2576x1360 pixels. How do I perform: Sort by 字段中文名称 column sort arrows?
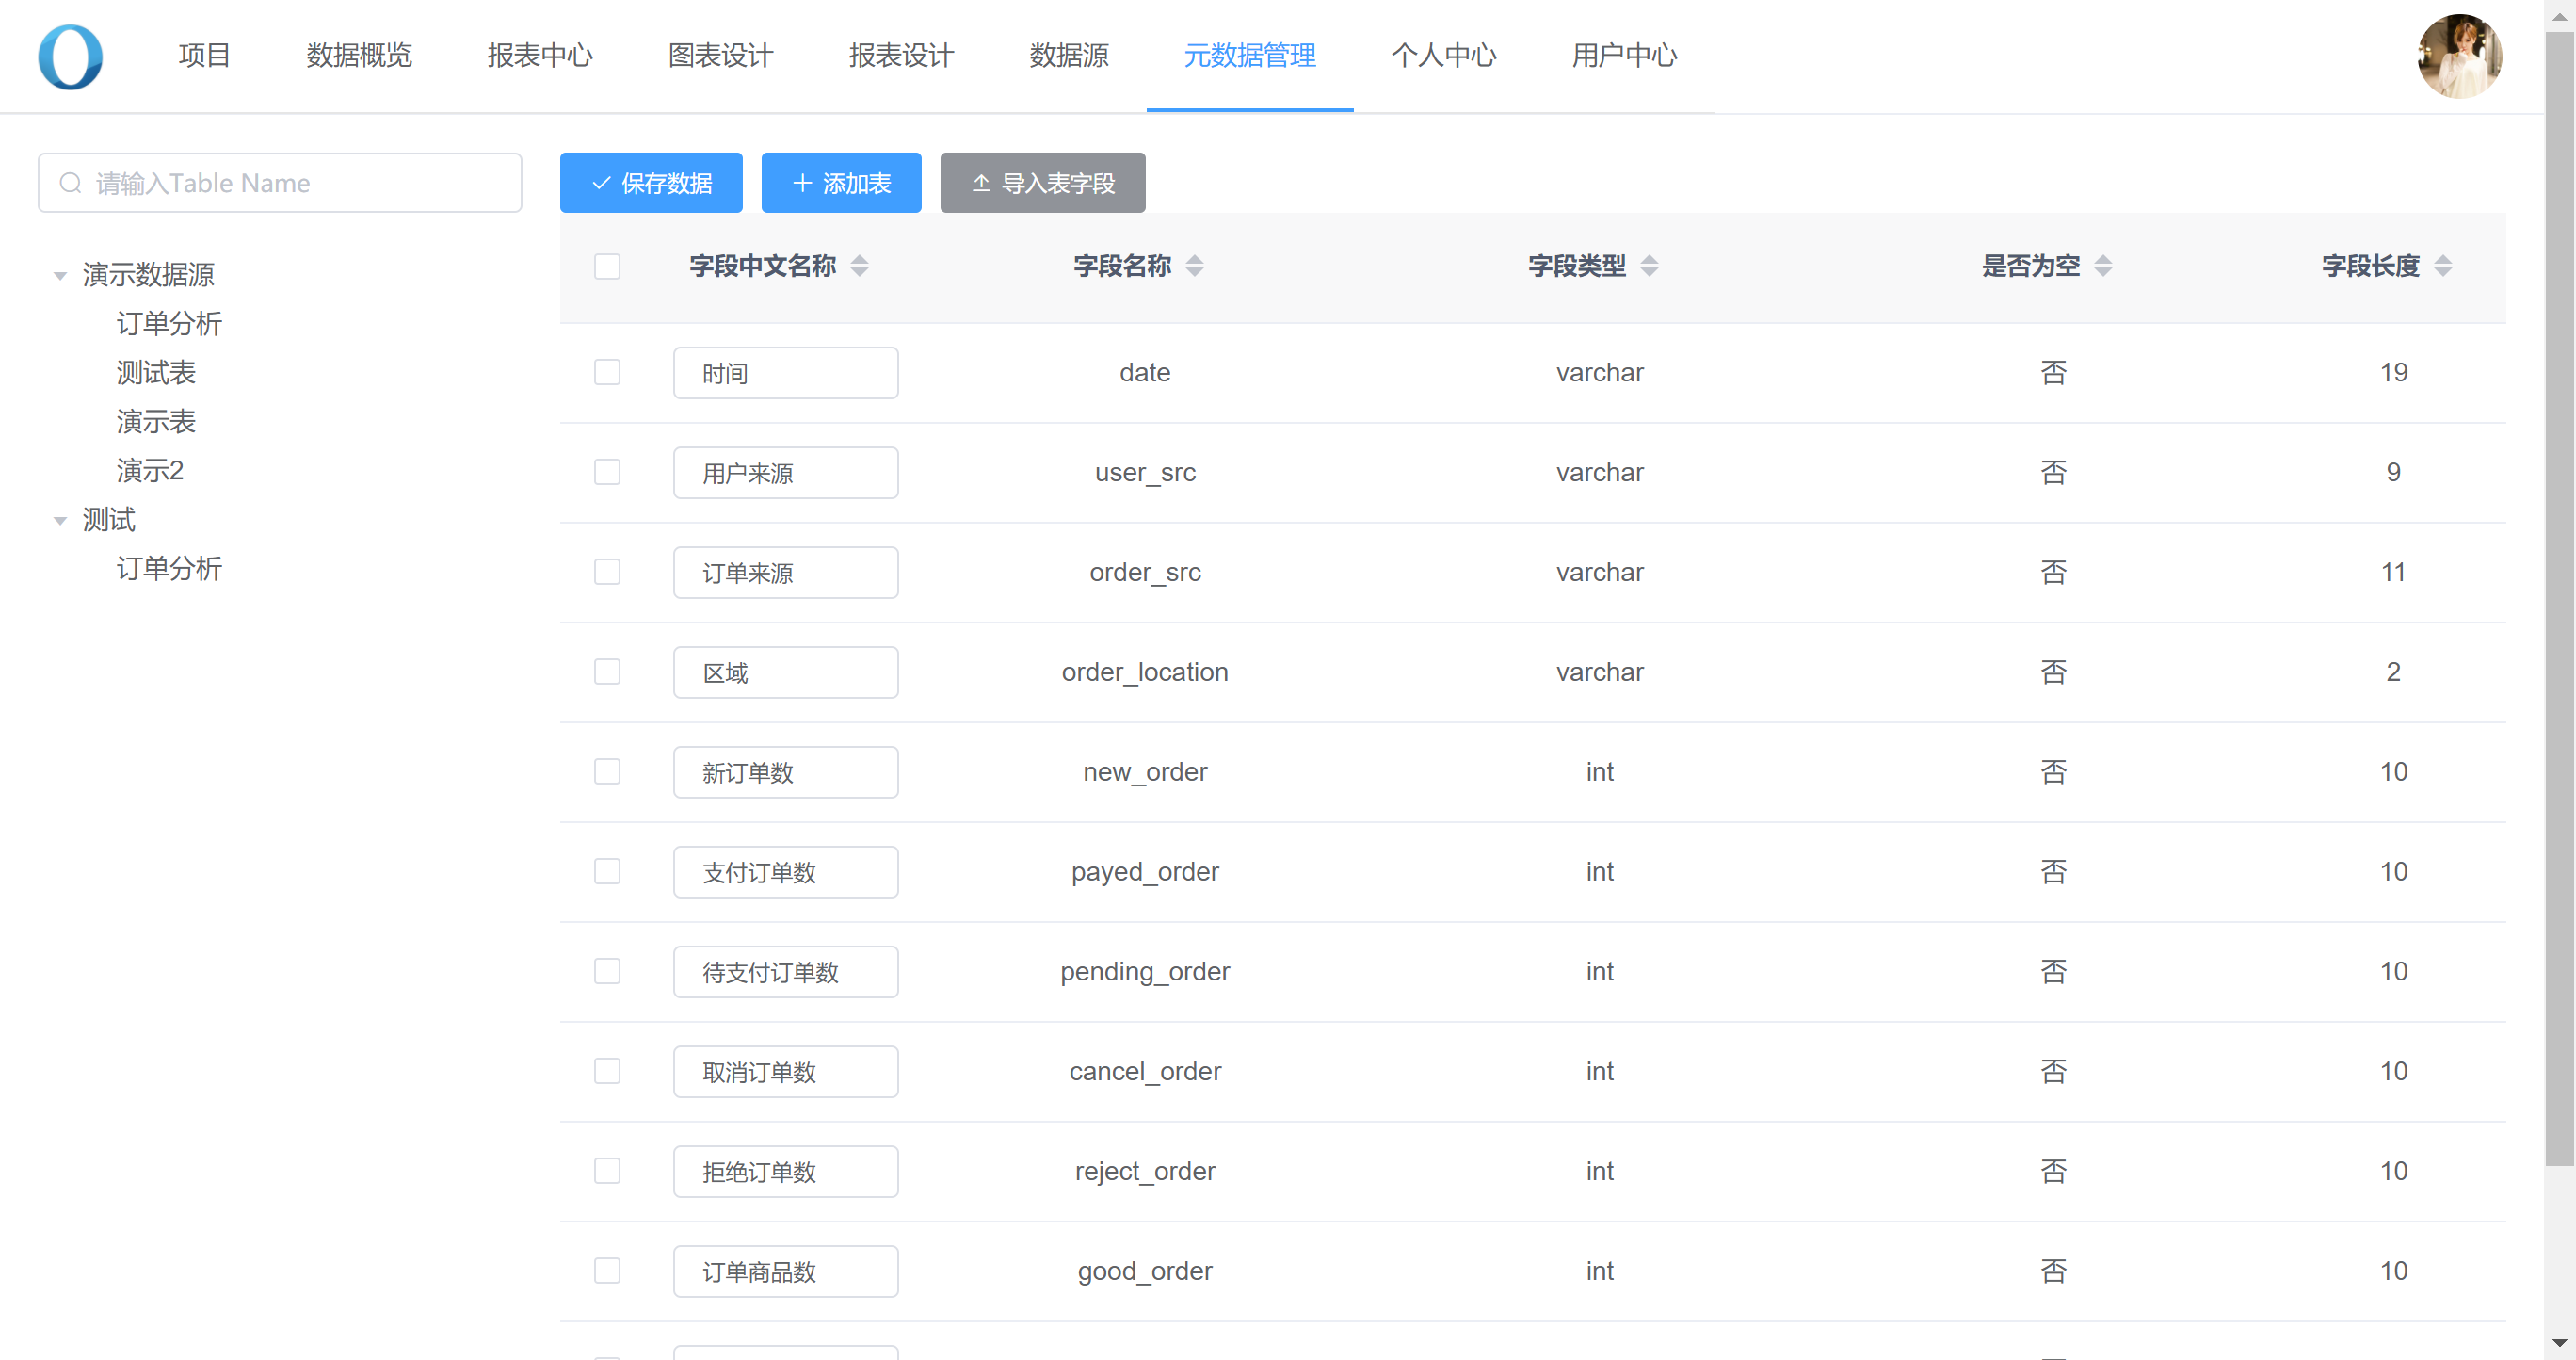tap(859, 266)
